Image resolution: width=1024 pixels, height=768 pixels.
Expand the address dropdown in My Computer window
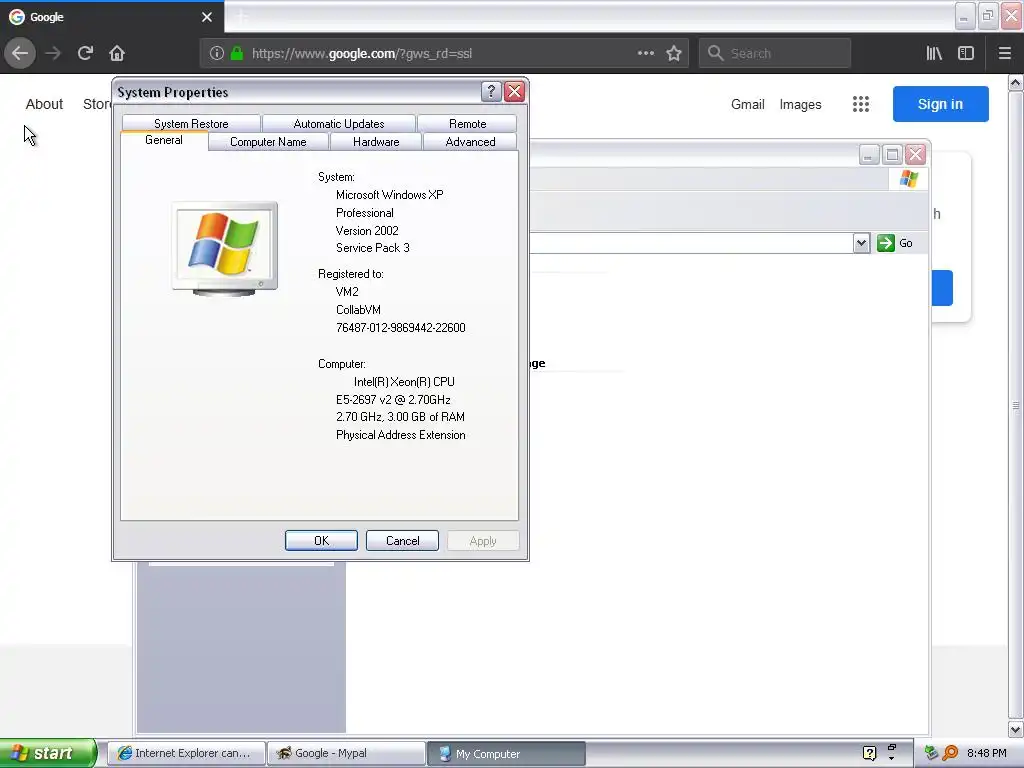(861, 243)
